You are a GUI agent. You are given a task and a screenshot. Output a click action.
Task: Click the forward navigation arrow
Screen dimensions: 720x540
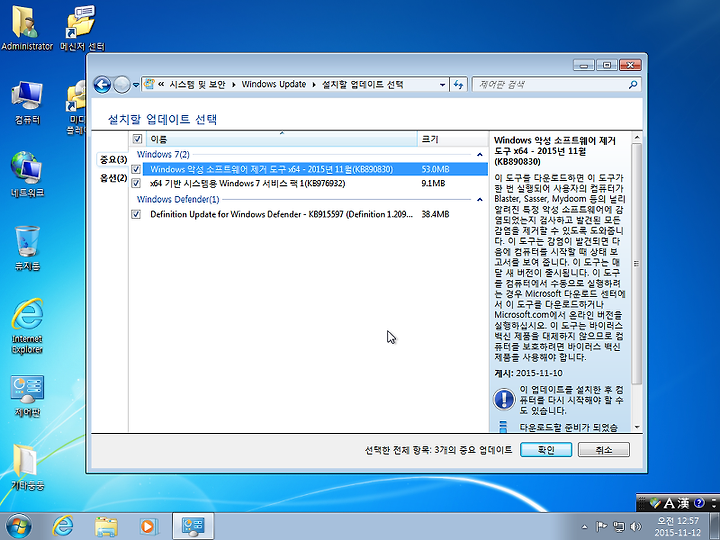pos(122,84)
